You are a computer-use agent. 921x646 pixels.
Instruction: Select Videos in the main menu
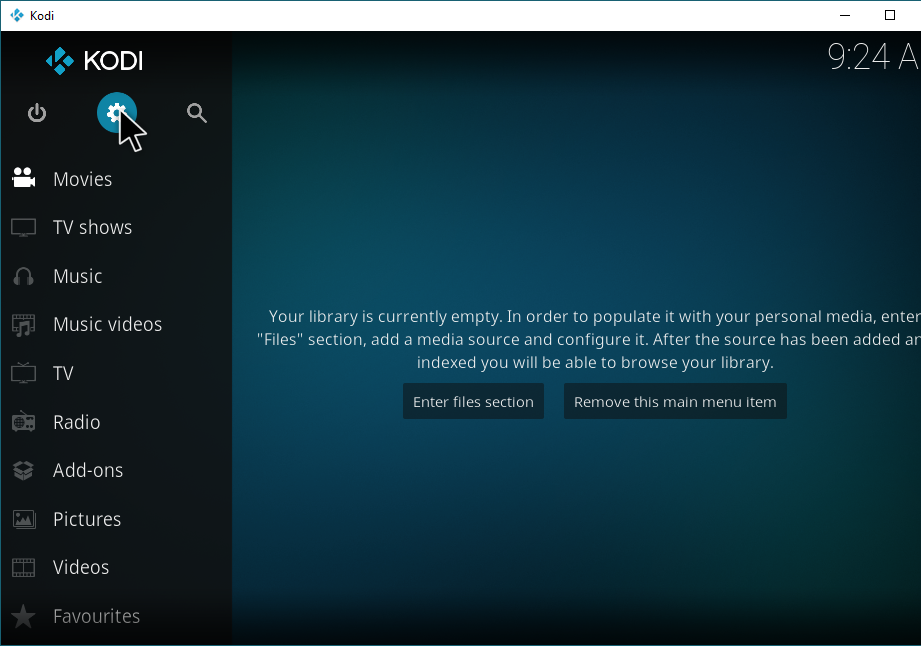tap(81, 567)
